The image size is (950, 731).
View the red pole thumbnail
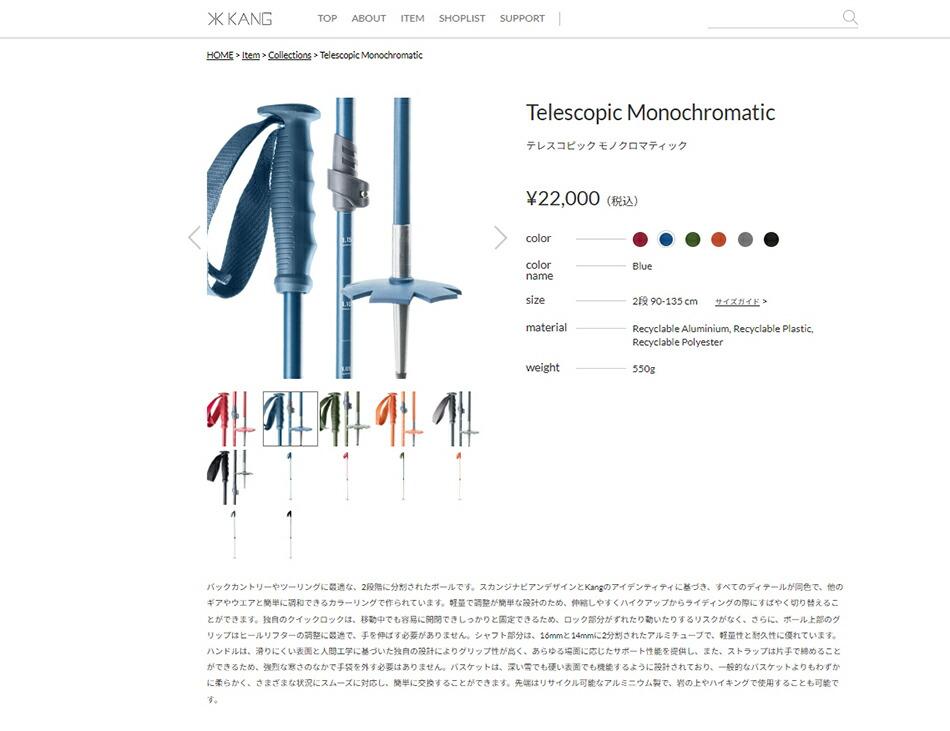(x=232, y=419)
